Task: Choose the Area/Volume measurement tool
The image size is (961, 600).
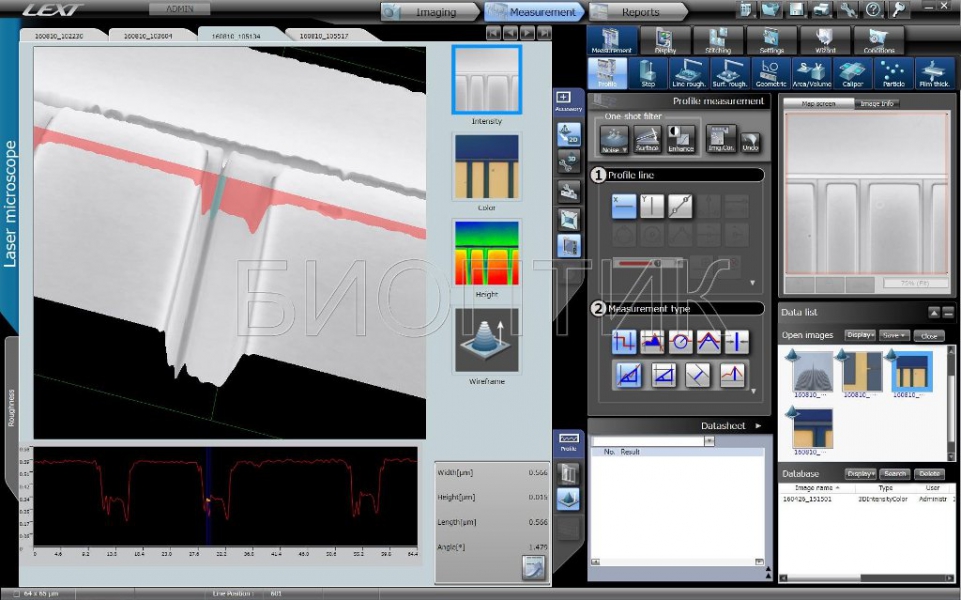Action: point(811,74)
